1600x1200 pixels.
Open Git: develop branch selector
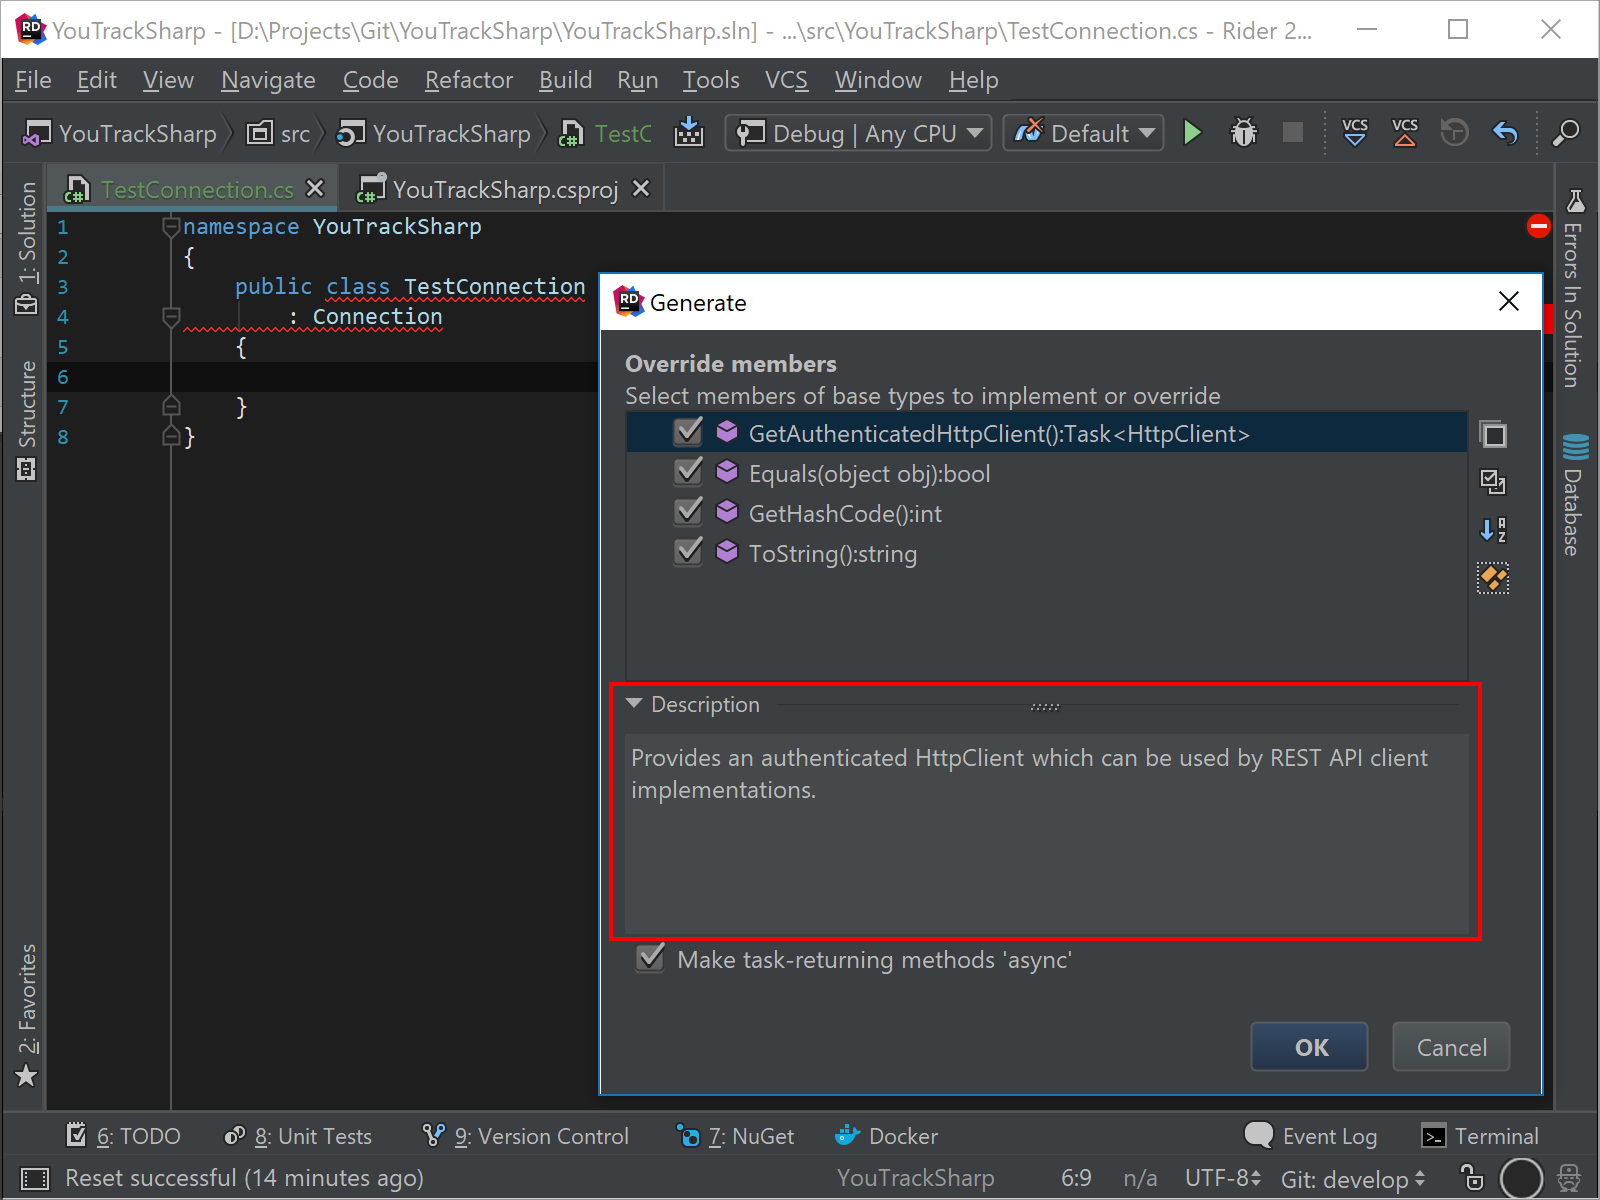(x=1353, y=1179)
